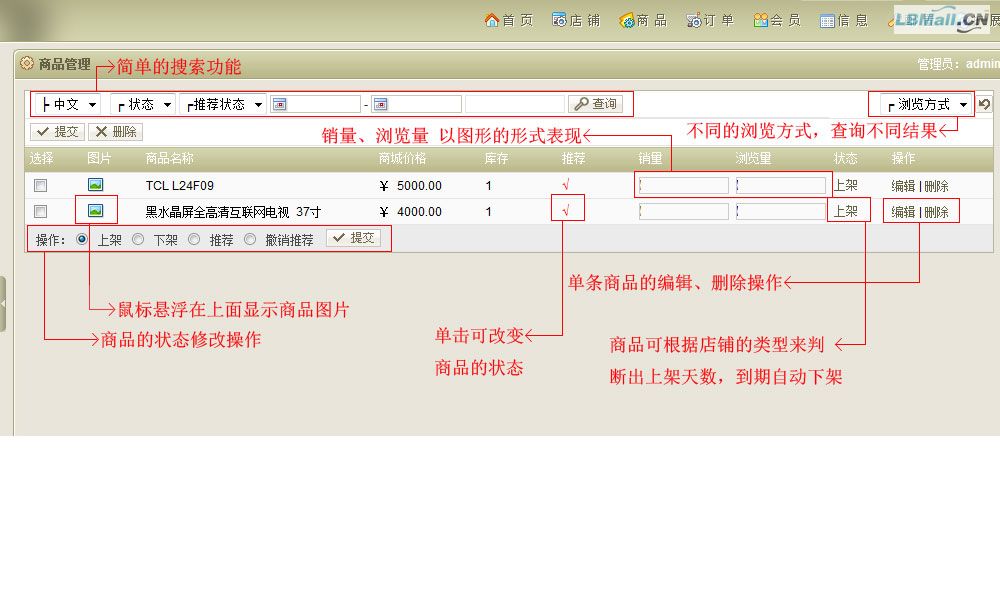Click sales bar of 黑水晶屏 TV row
Image resolution: width=1000 pixels, height=600 pixels.
coord(684,212)
